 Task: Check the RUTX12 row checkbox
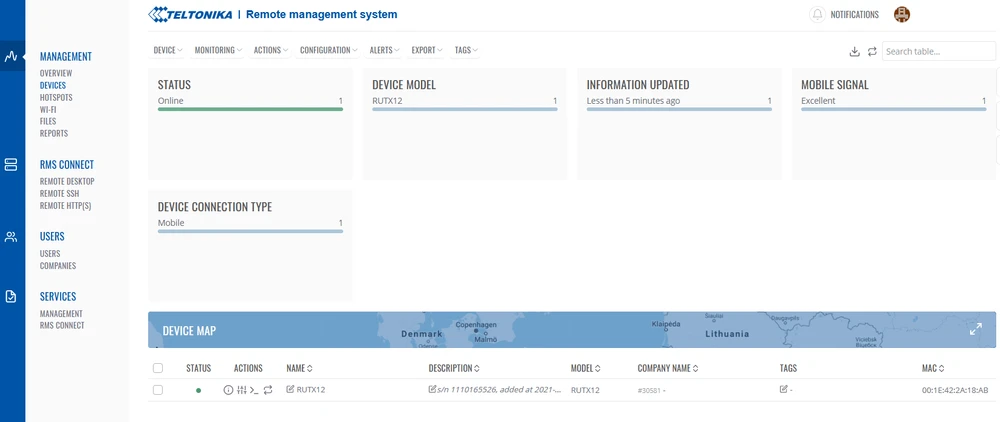click(x=158, y=390)
